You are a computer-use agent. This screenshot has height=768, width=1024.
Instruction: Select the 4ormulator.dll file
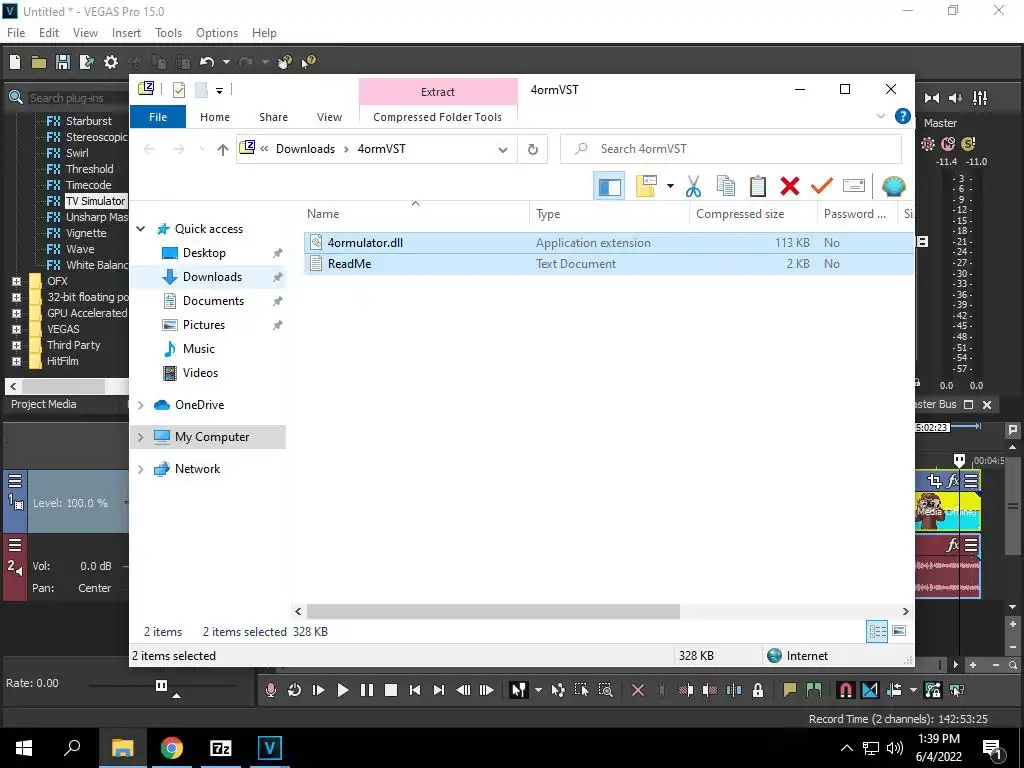(x=608, y=243)
